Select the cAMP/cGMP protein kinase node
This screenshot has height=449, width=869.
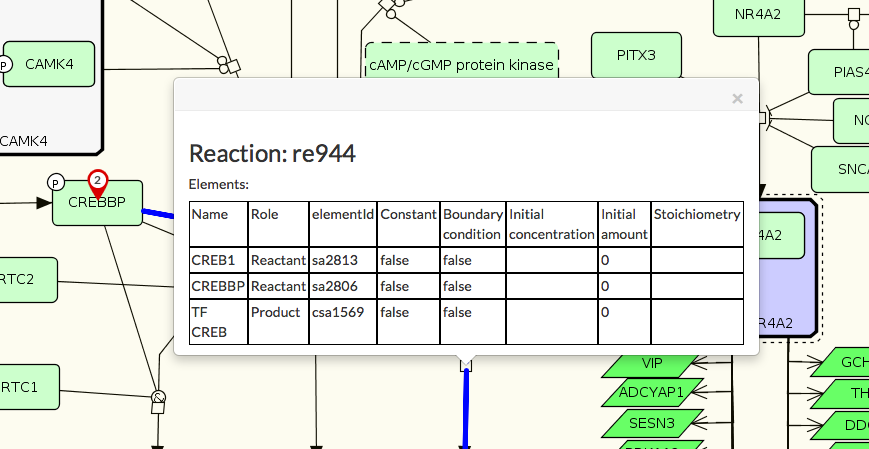[461, 64]
